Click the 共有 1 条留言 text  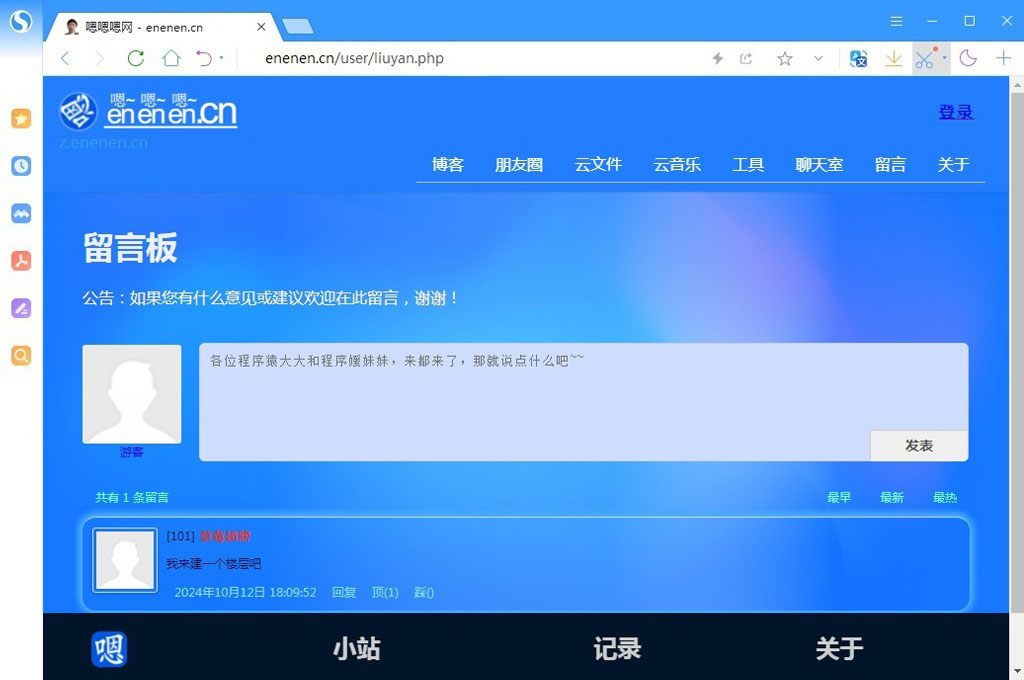click(x=132, y=498)
